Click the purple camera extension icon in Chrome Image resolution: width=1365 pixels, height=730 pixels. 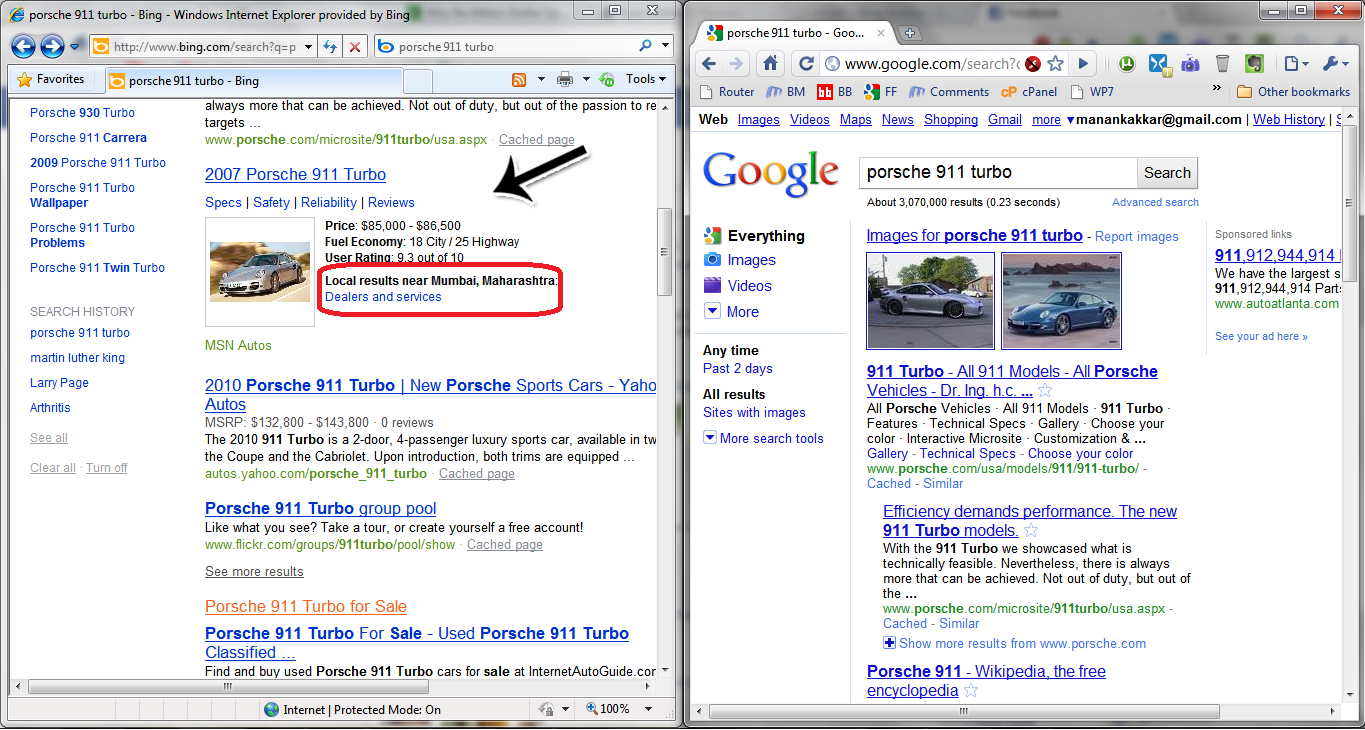pos(1190,64)
